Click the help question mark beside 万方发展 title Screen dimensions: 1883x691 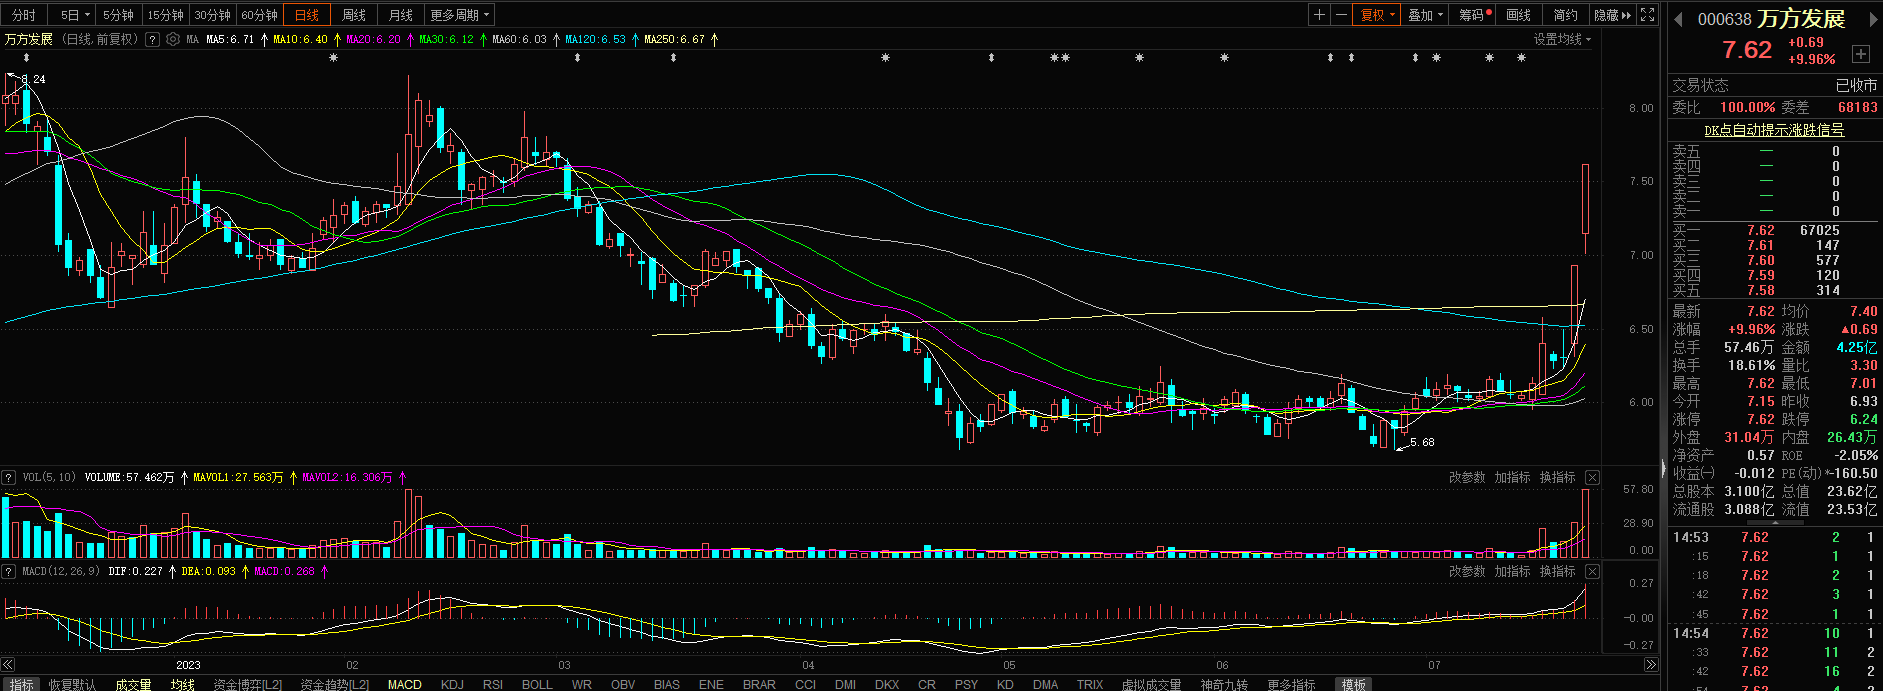click(x=152, y=40)
